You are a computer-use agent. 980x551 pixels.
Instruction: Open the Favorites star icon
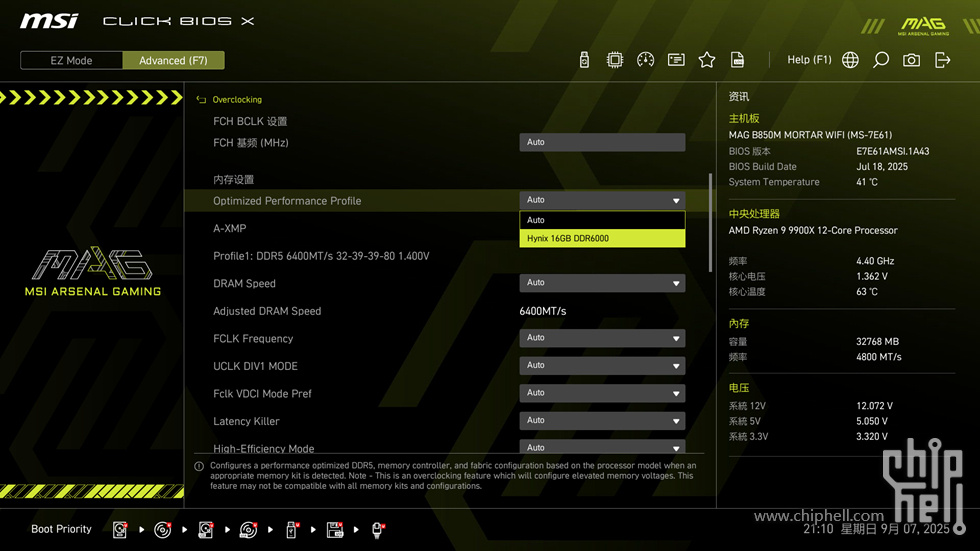tap(706, 60)
